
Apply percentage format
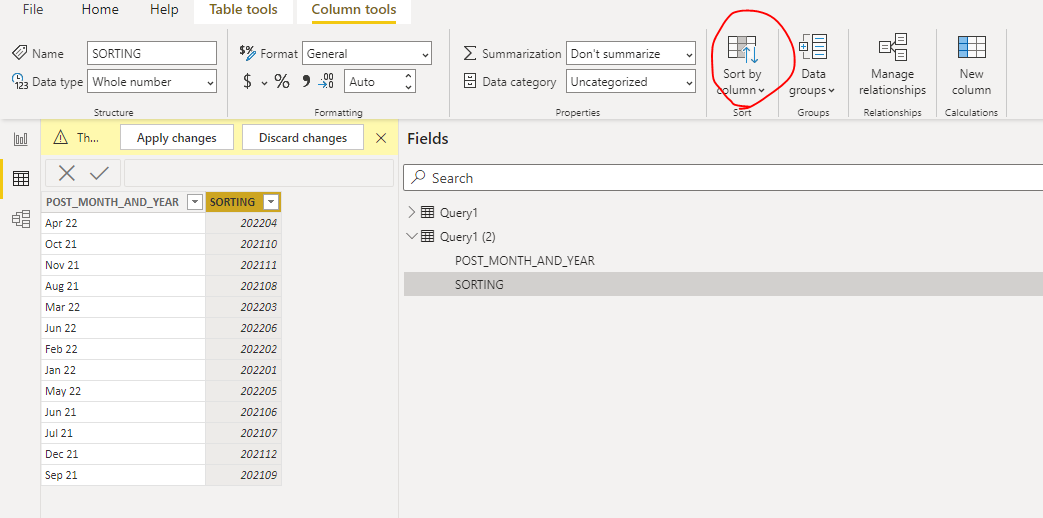pos(282,82)
